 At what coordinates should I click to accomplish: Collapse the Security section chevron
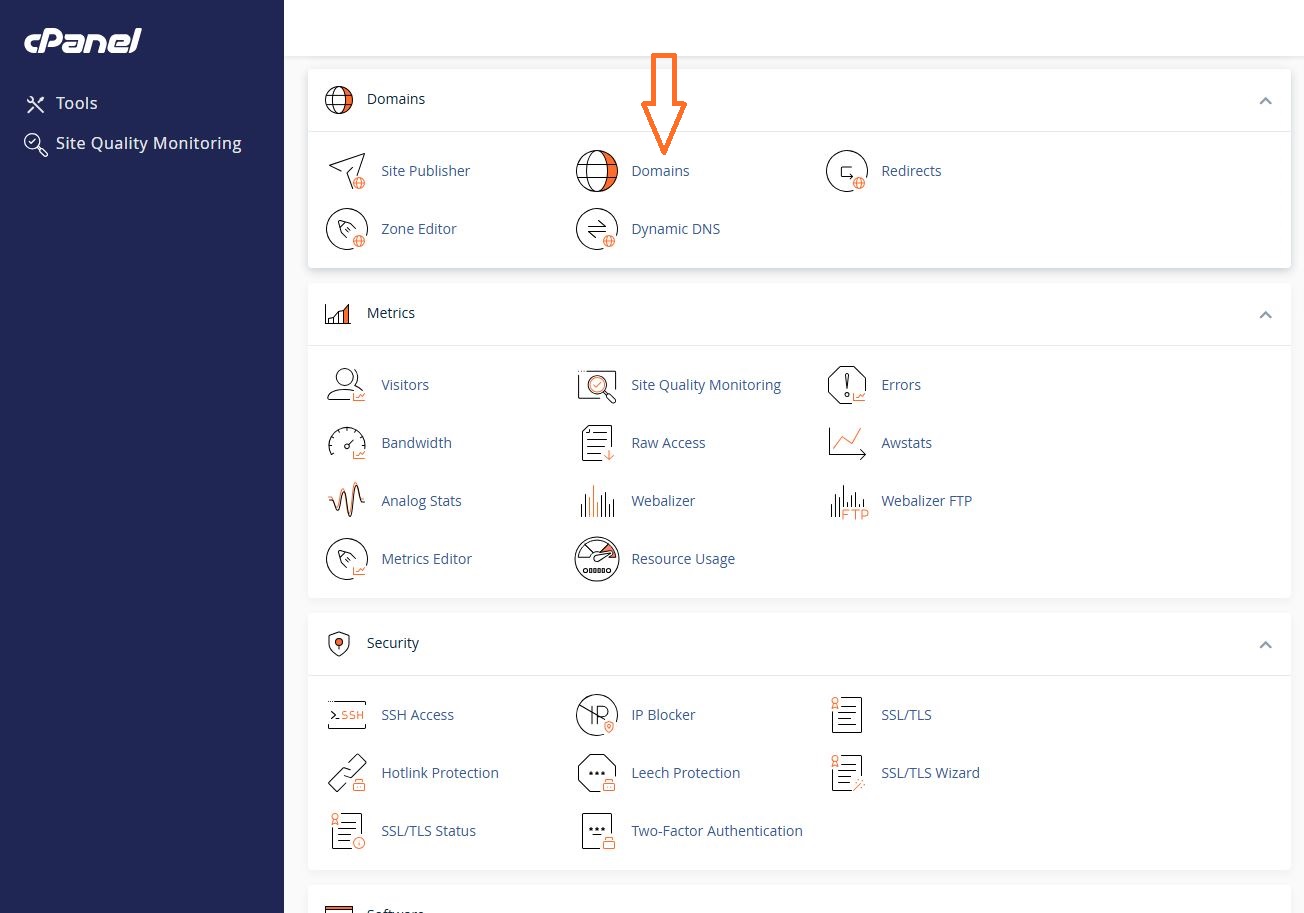(1265, 644)
